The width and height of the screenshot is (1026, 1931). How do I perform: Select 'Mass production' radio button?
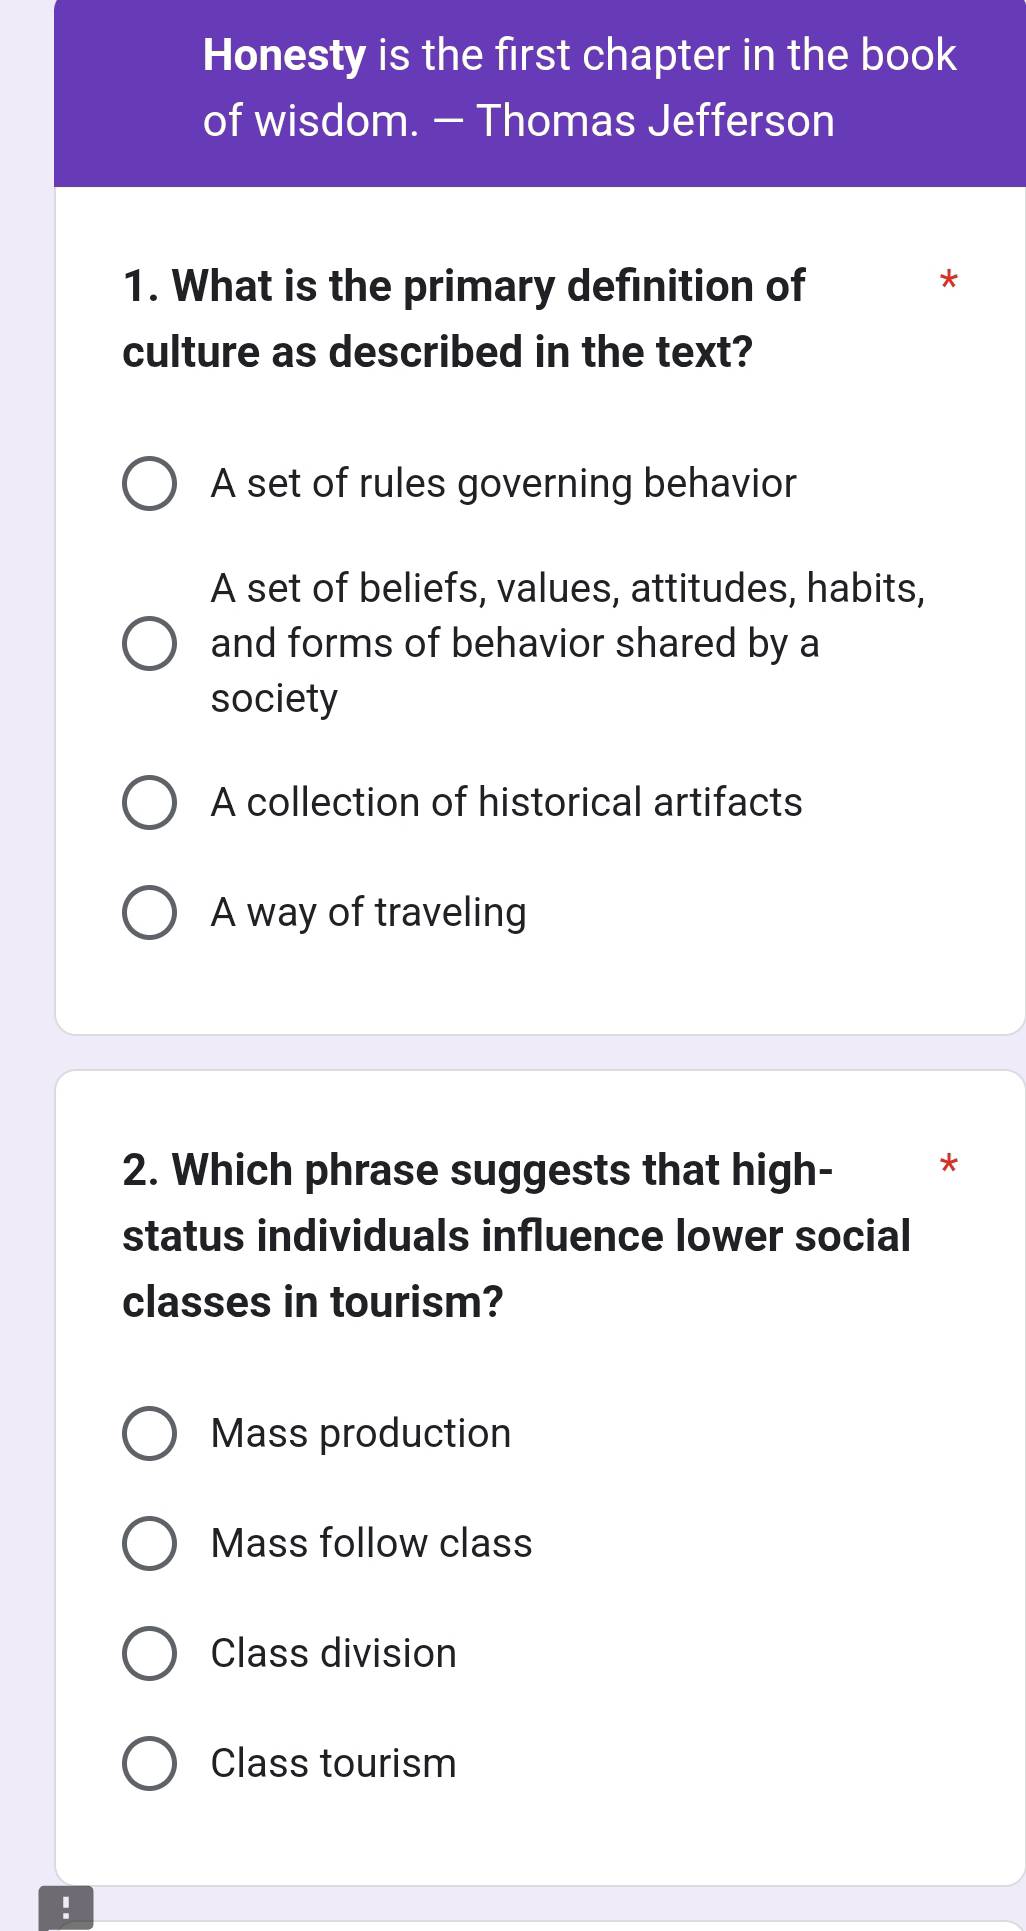(150, 1434)
